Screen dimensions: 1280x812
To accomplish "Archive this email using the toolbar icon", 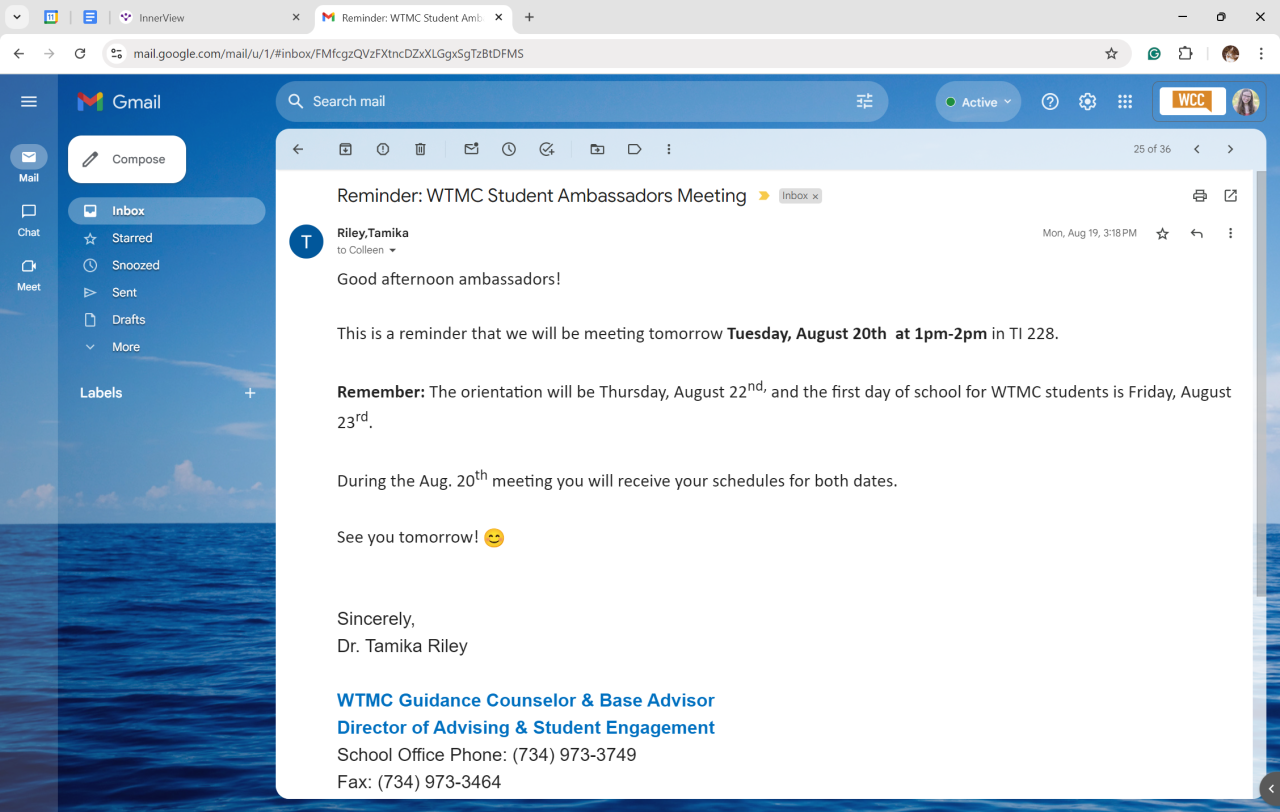I will click(345, 149).
